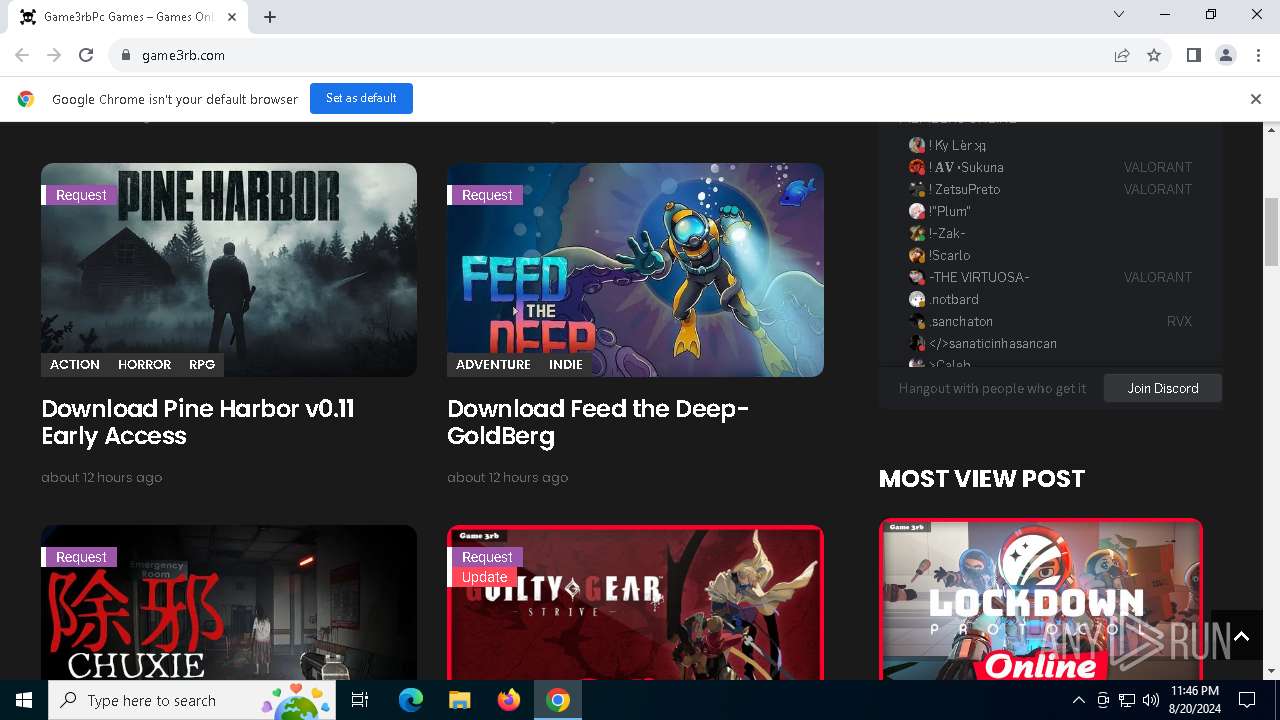Image resolution: width=1280 pixels, height=720 pixels.
Task: Click the browser back arrow
Action: (22, 55)
